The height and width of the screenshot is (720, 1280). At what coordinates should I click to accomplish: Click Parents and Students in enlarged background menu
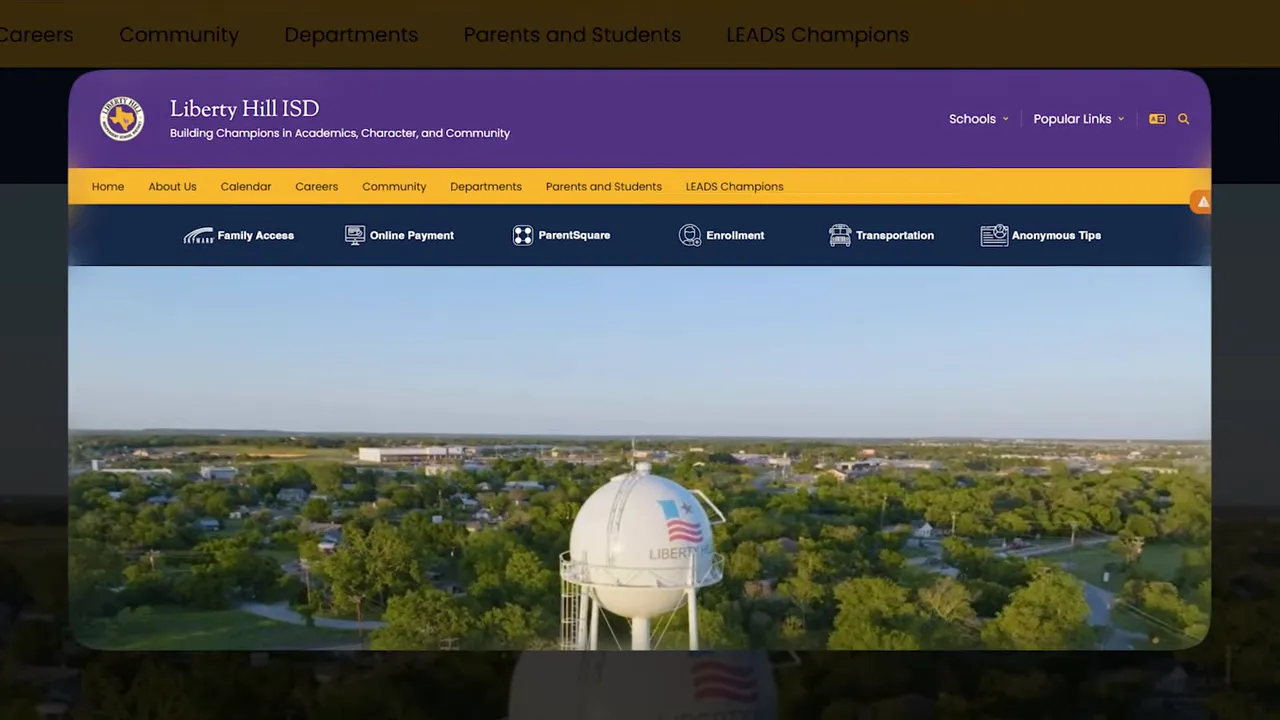point(572,35)
